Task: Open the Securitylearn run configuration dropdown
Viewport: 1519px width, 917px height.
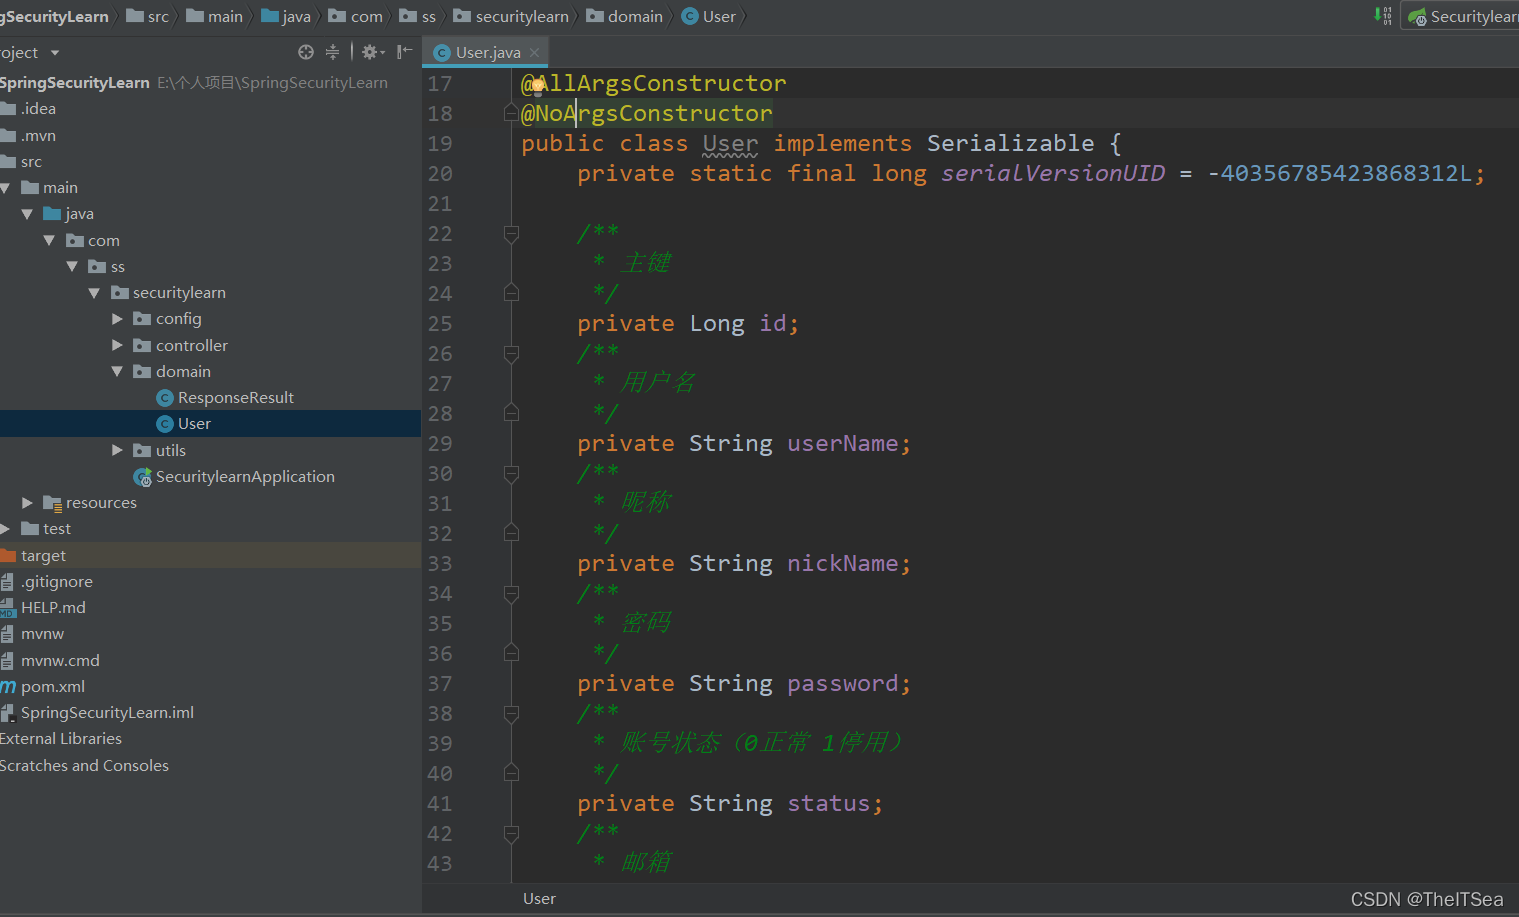Action: click(x=1462, y=16)
